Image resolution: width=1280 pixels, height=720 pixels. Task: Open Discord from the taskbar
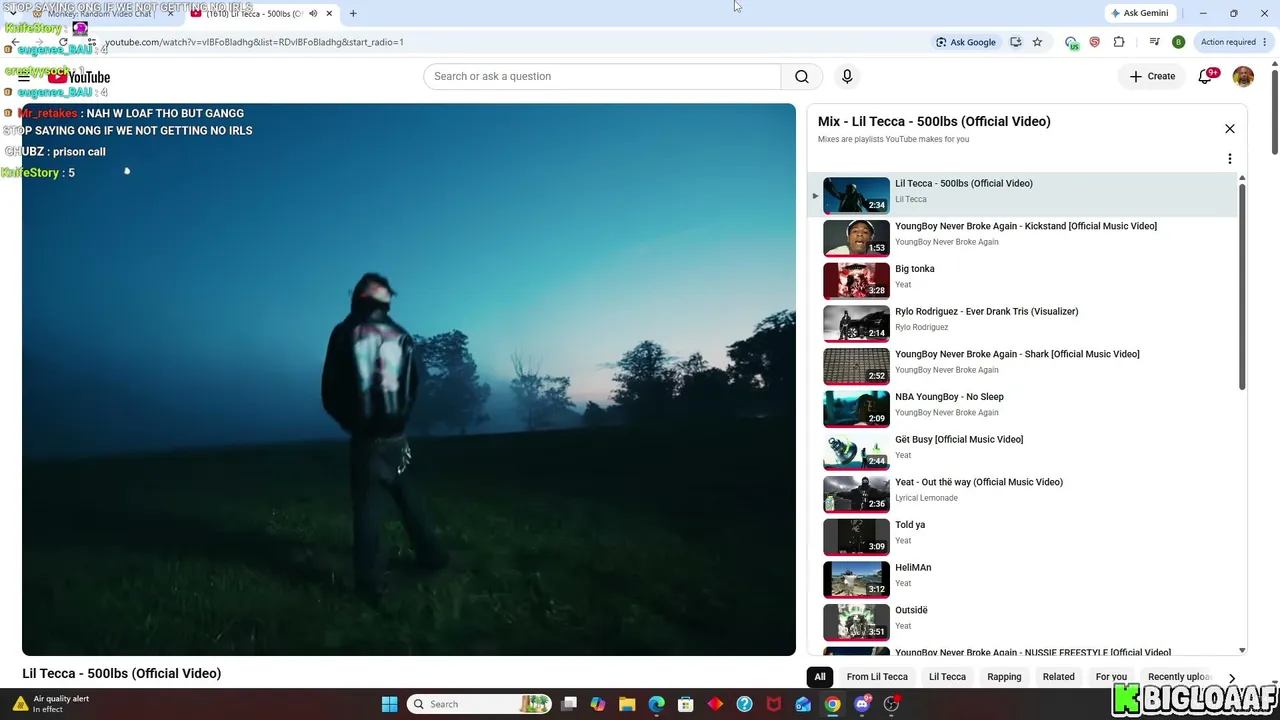[862, 704]
